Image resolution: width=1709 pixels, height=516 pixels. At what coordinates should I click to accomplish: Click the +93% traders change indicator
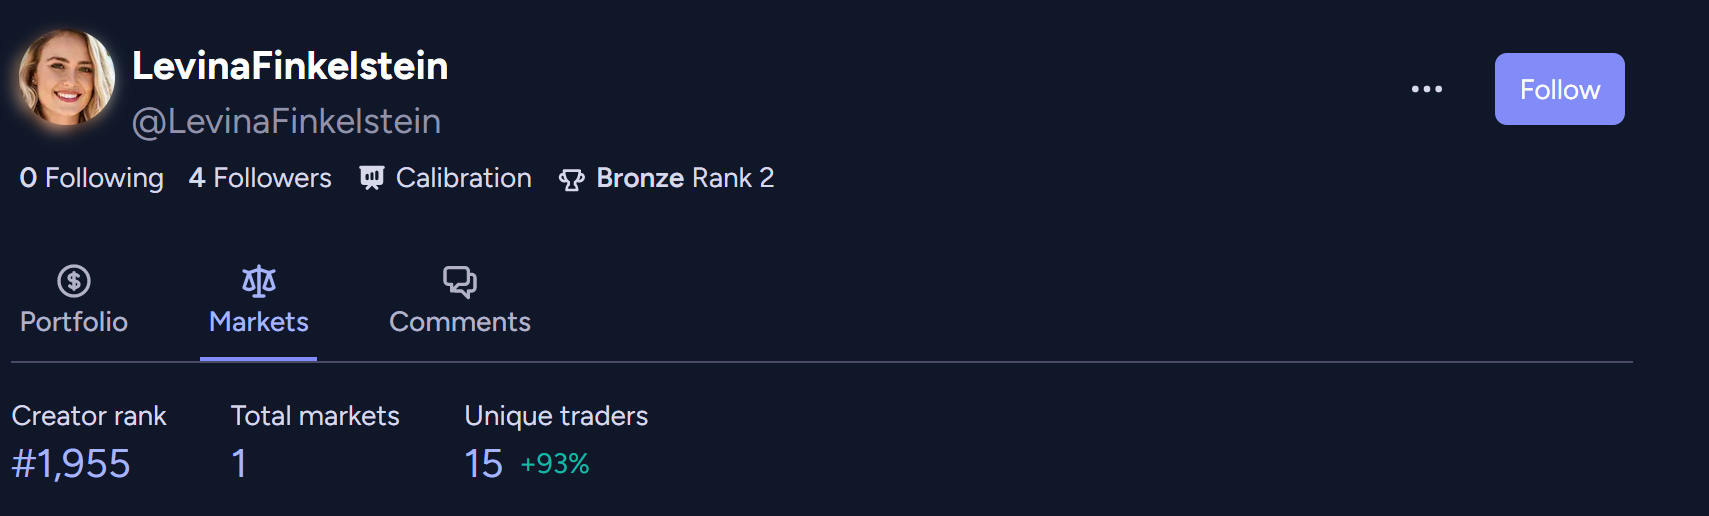pos(555,464)
